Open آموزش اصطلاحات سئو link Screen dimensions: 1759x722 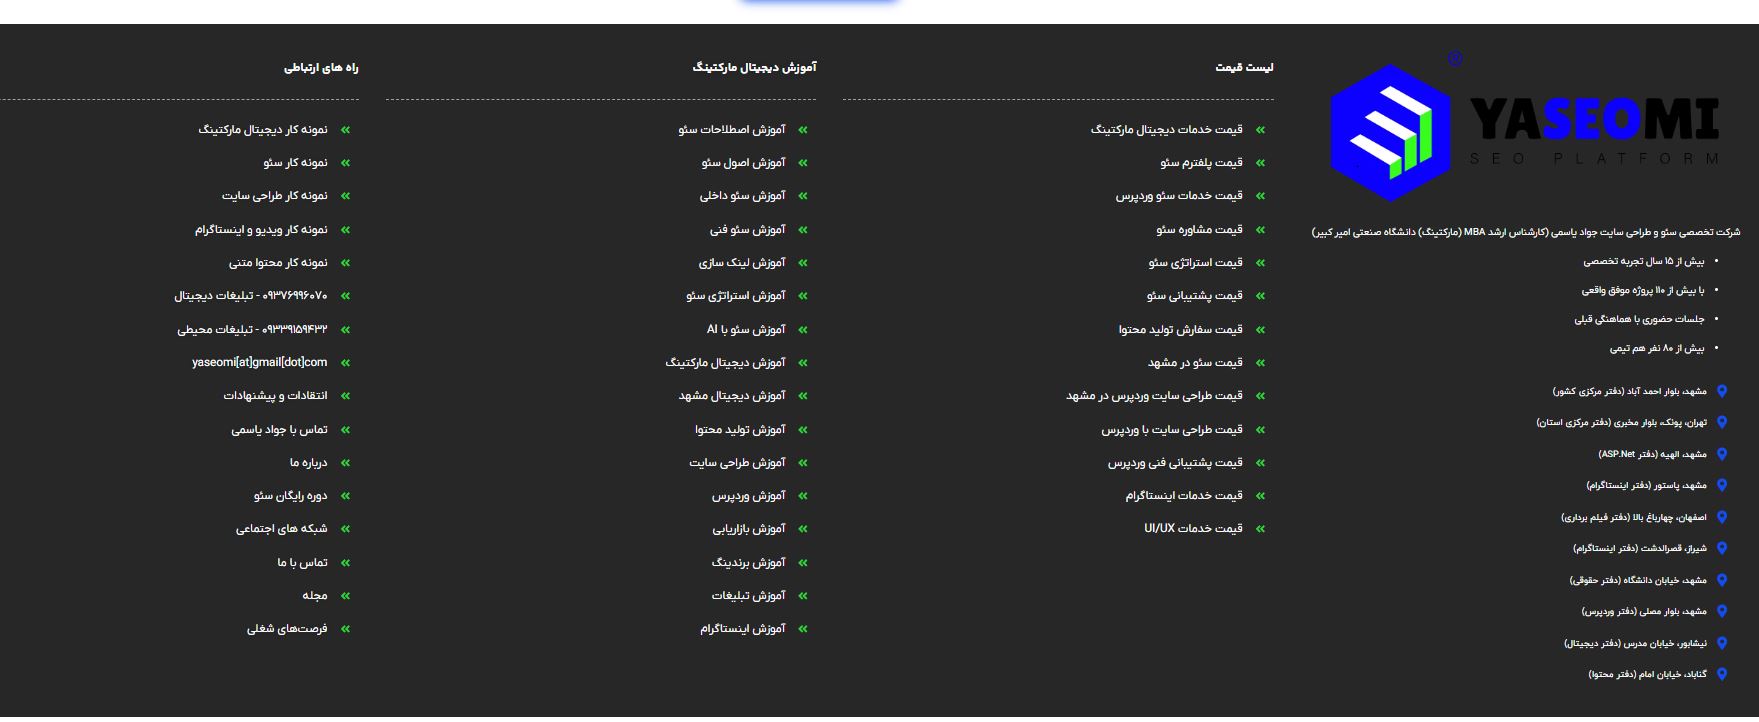(732, 130)
